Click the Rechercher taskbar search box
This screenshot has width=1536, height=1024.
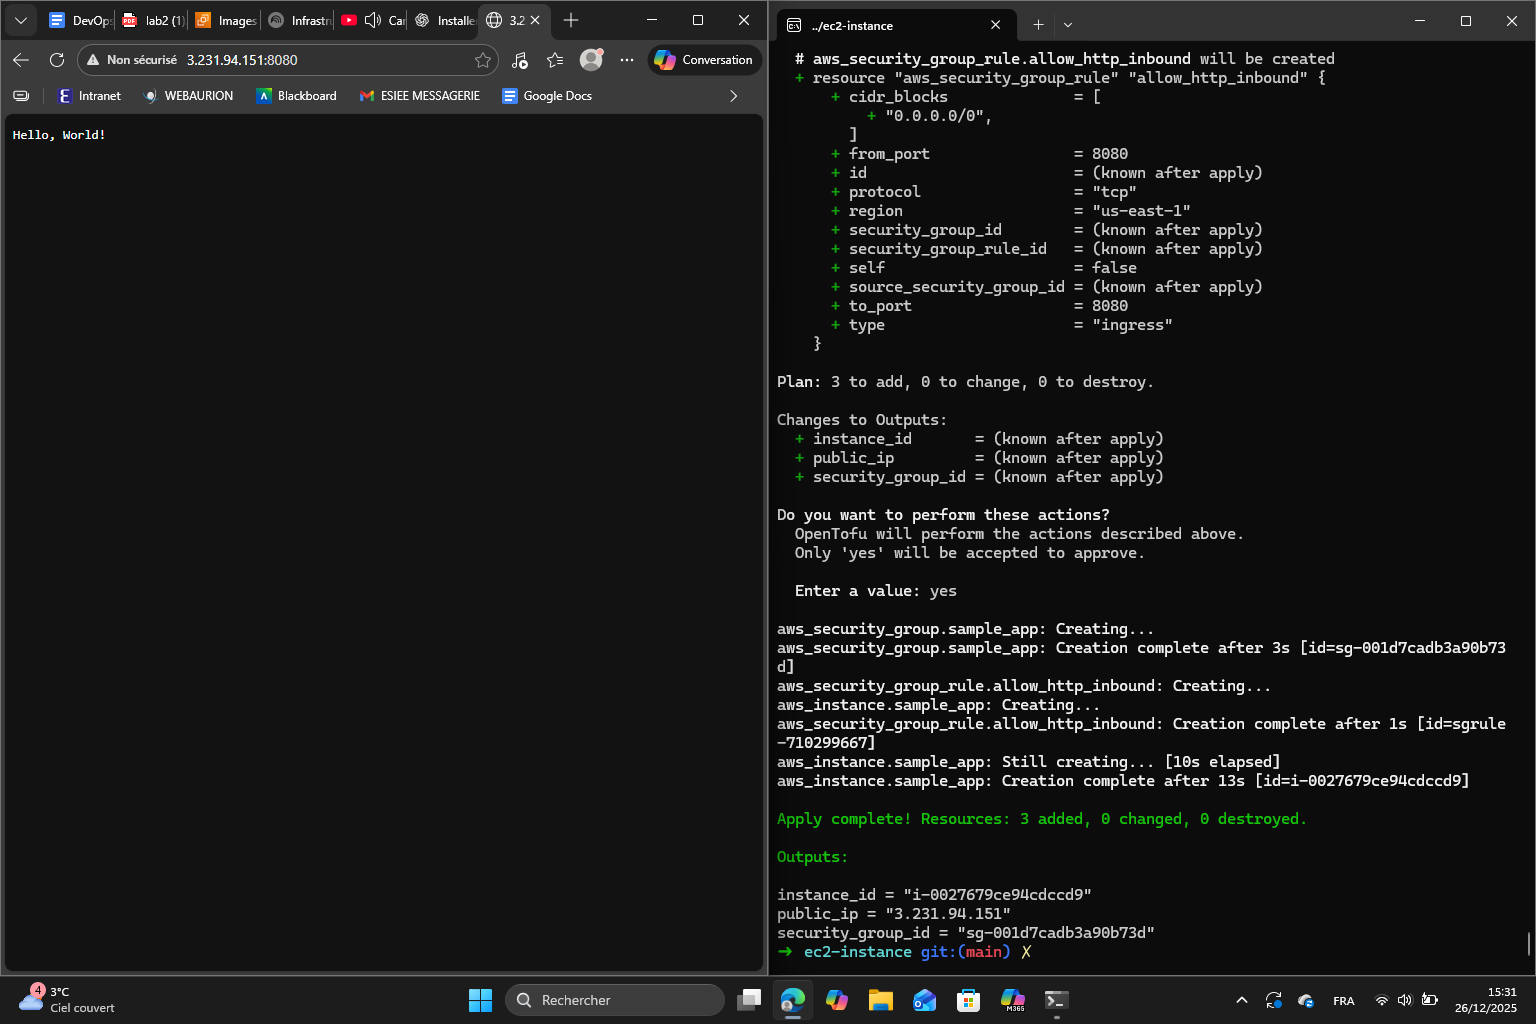614,999
